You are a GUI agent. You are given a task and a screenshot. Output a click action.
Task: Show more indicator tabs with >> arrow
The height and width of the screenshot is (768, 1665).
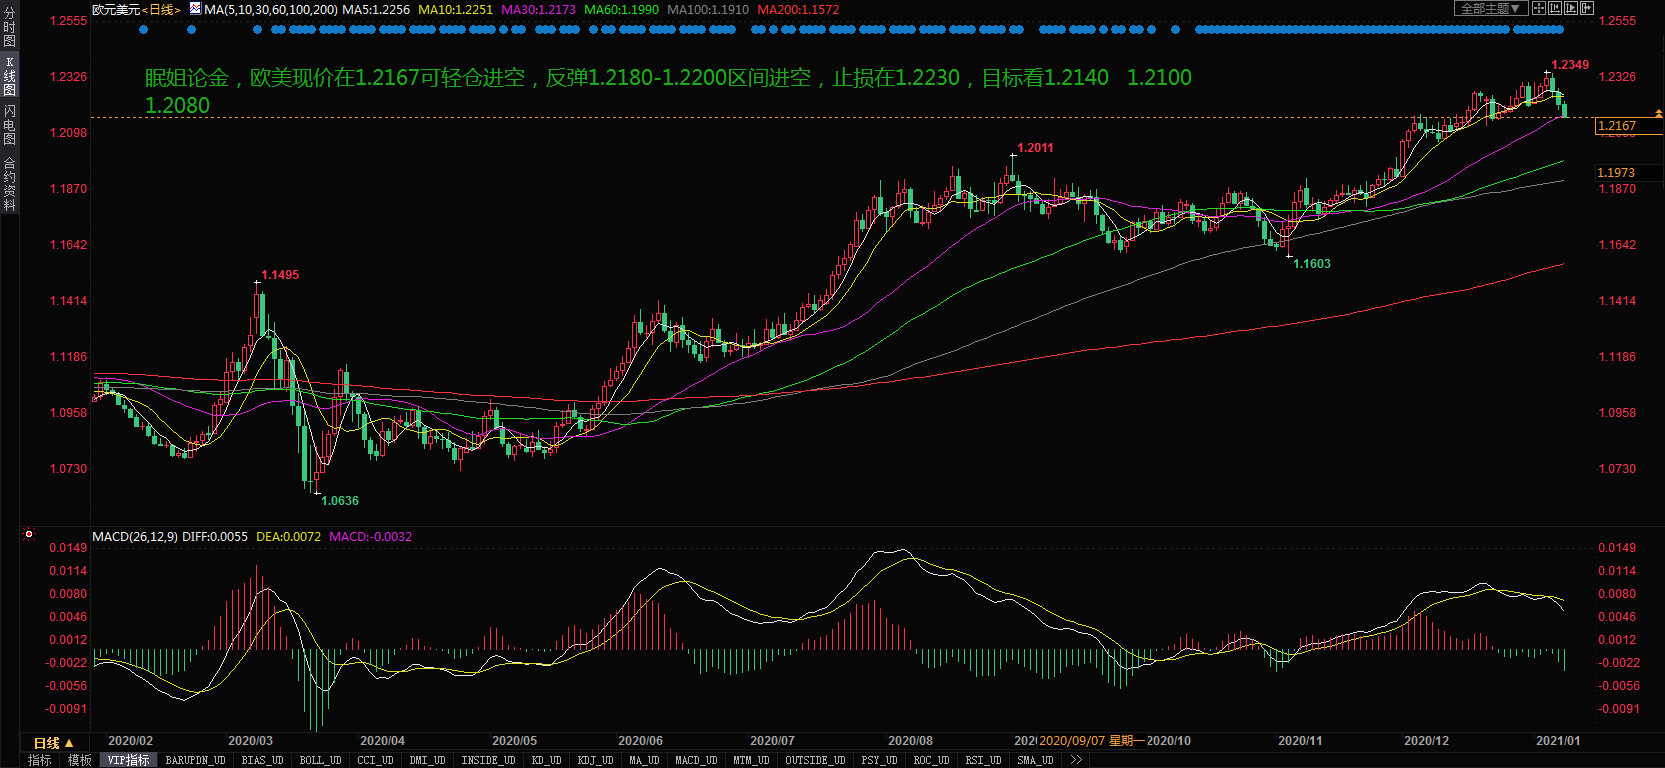[x=1076, y=760]
